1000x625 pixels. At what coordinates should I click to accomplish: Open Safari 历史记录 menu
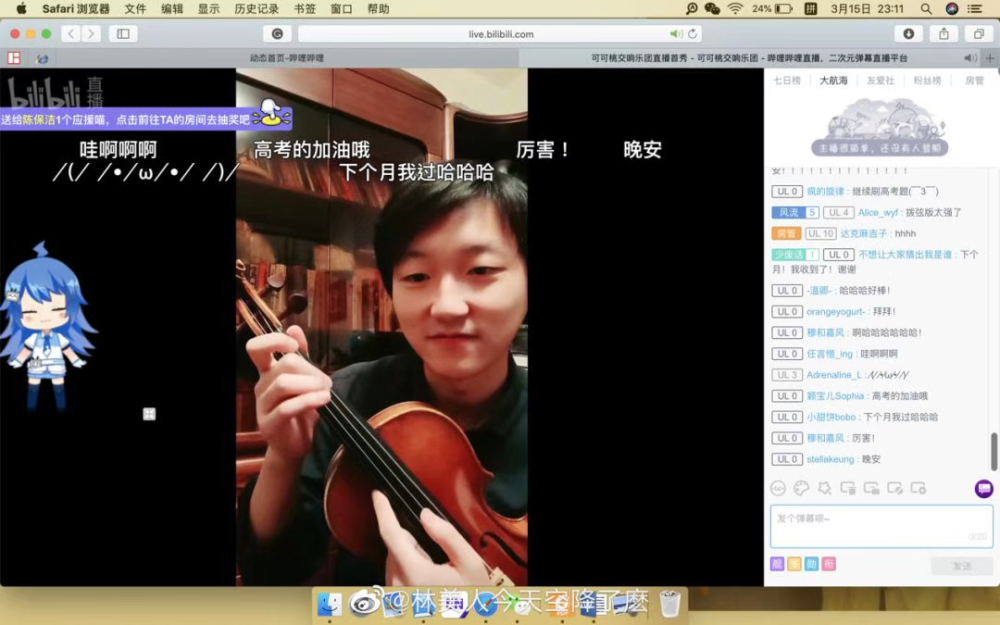pos(257,9)
